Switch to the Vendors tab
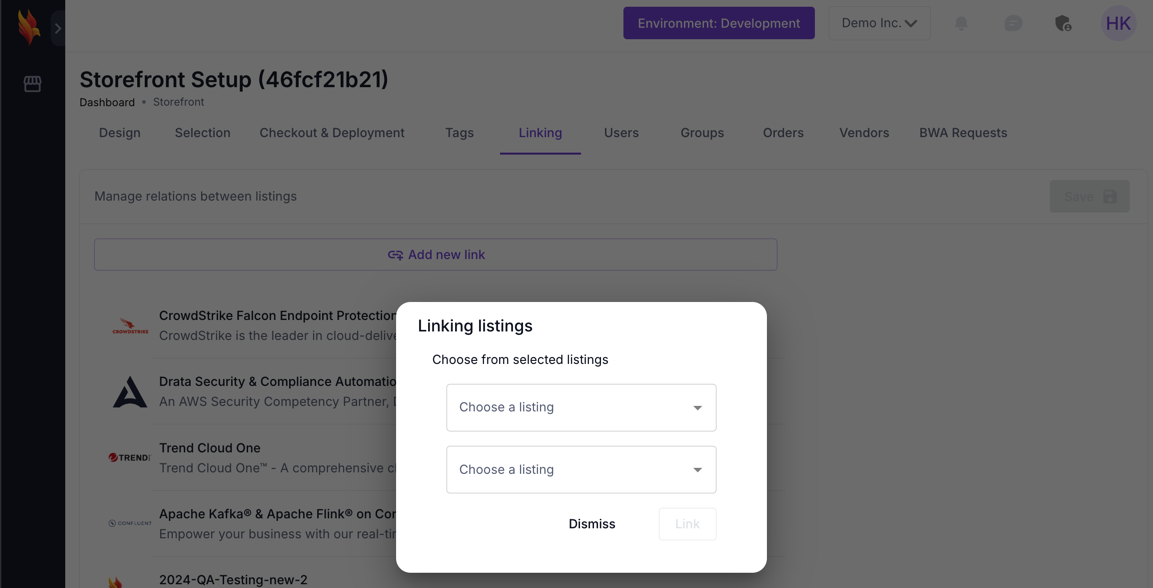 coord(863,133)
